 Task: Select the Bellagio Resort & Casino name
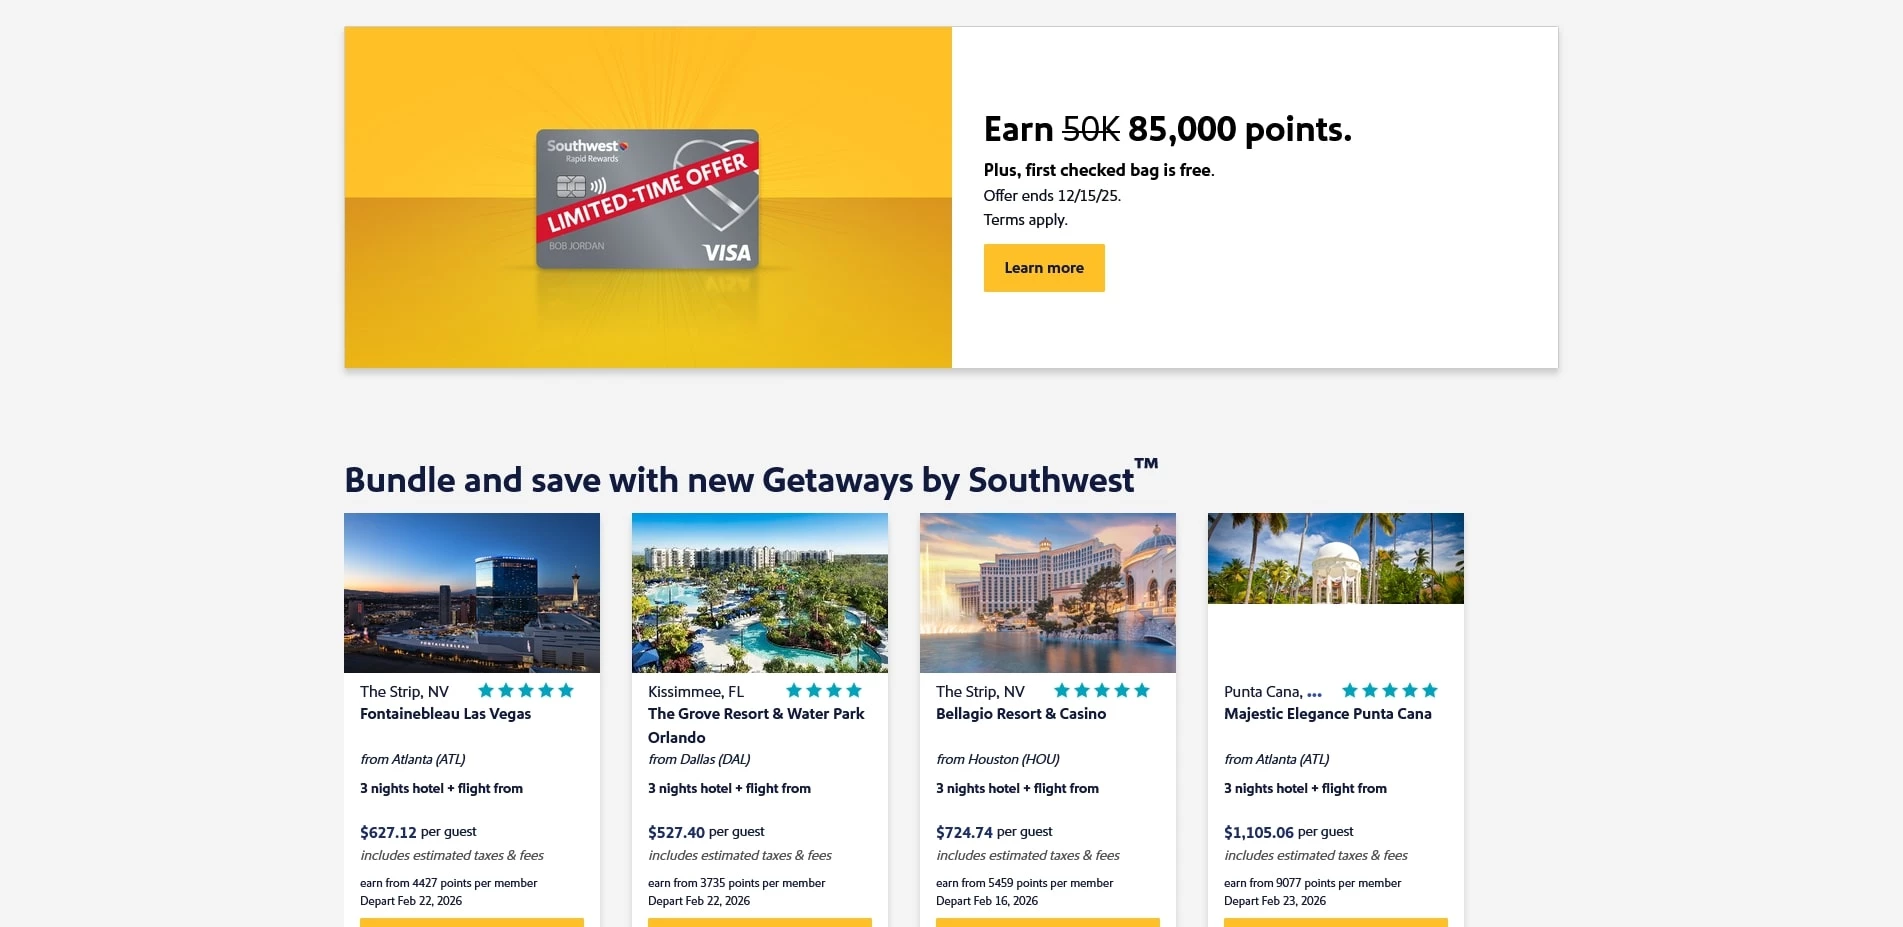coord(1020,713)
